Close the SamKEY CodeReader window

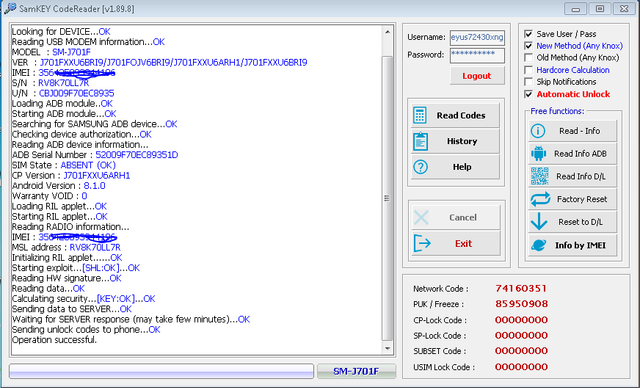pos(624,9)
